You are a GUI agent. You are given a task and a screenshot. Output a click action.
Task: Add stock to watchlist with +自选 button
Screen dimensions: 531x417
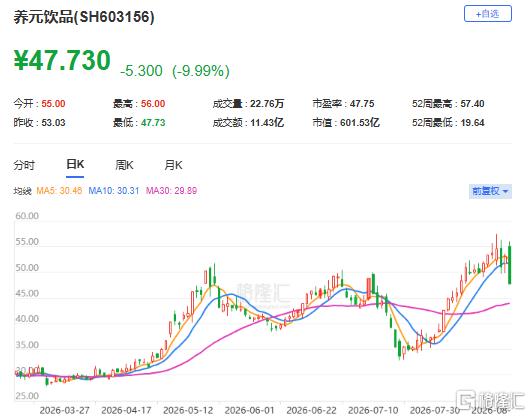coord(488,14)
